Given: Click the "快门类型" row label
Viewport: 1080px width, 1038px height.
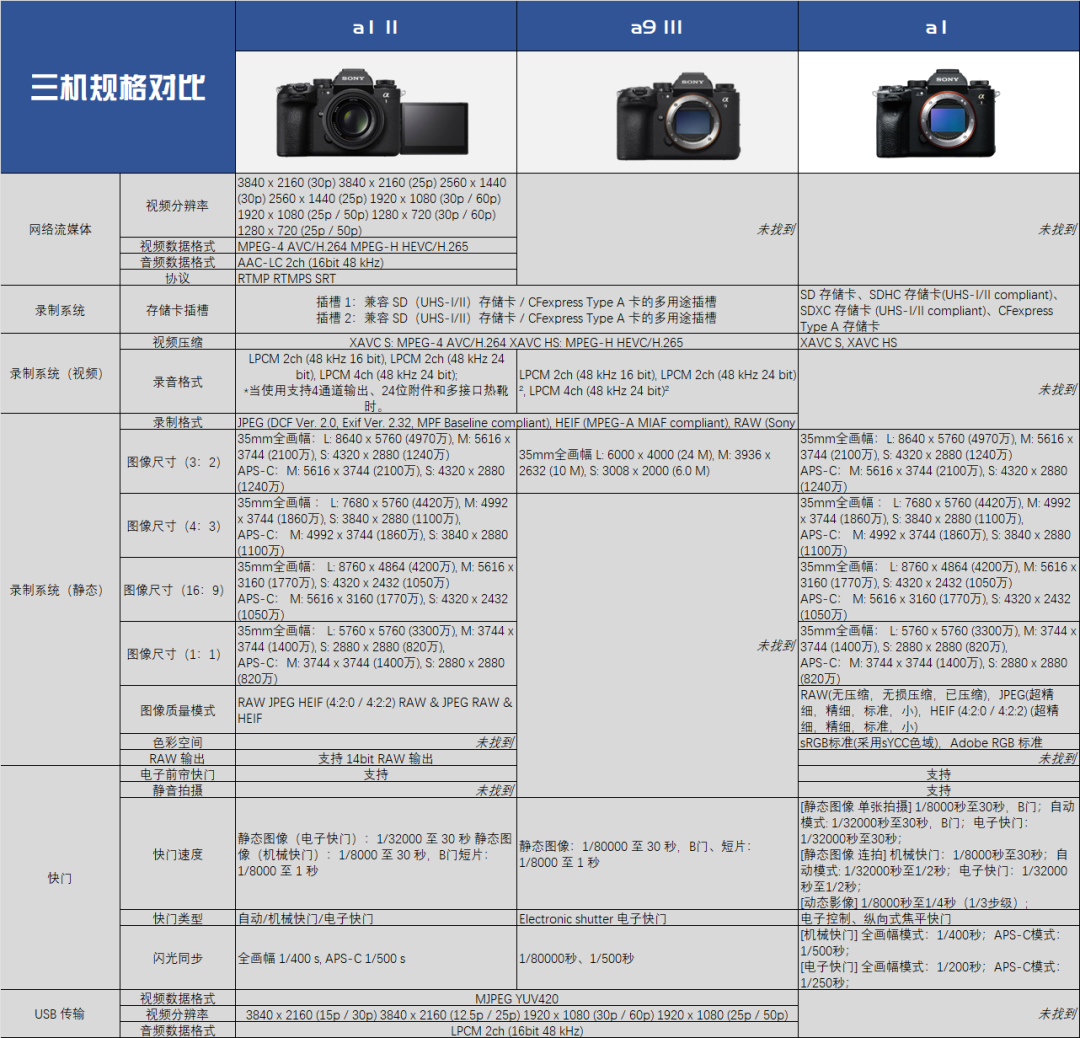Looking at the screenshot, I should (x=178, y=918).
